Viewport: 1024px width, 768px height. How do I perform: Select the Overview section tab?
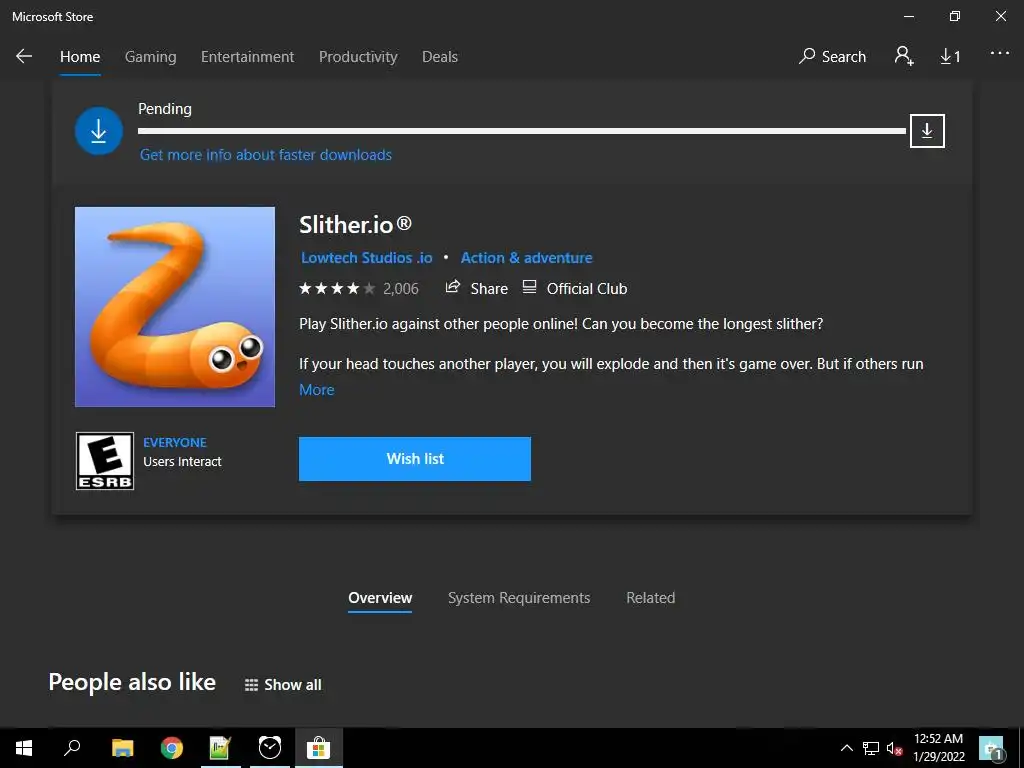pos(380,598)
